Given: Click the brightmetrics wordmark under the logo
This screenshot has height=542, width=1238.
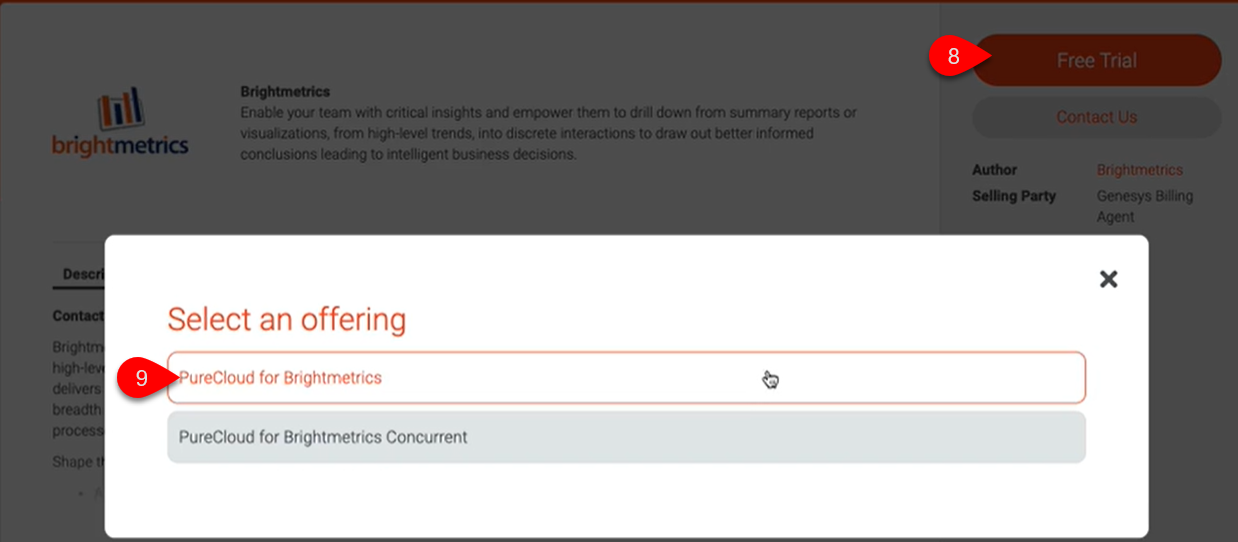Looking at the screenshot, I should 120,146.
